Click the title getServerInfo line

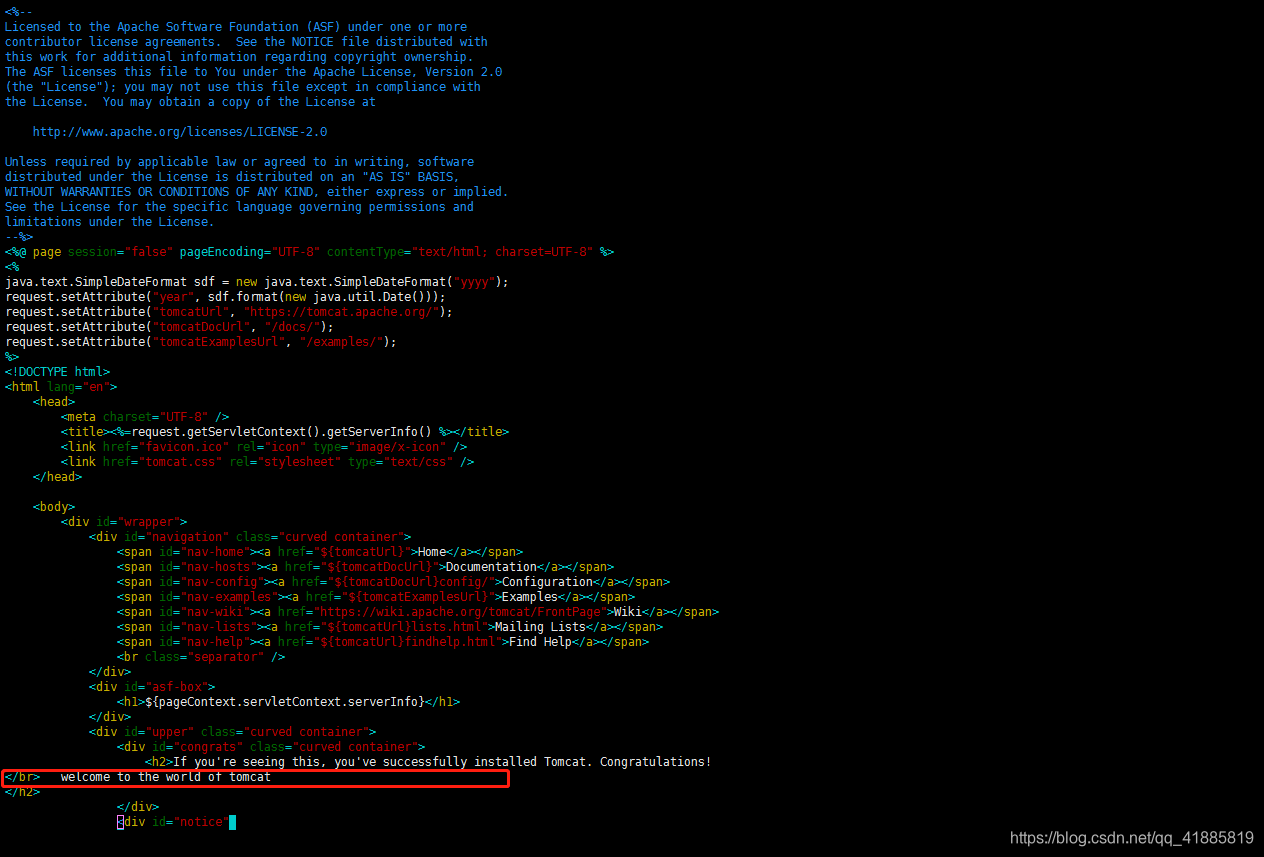click(285, 432)
